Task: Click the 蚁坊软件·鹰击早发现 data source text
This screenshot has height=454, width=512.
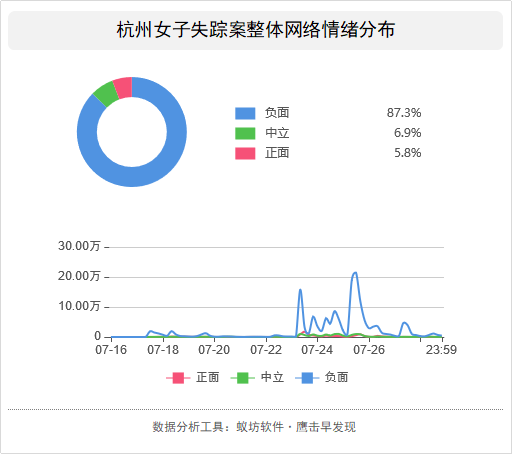Action: click(296, 427)
